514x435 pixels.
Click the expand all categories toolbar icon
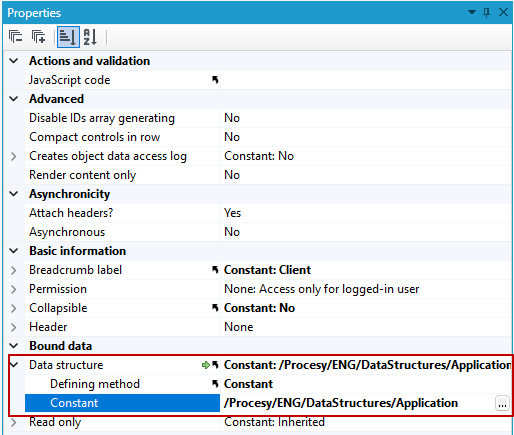[x=38, y=37]
